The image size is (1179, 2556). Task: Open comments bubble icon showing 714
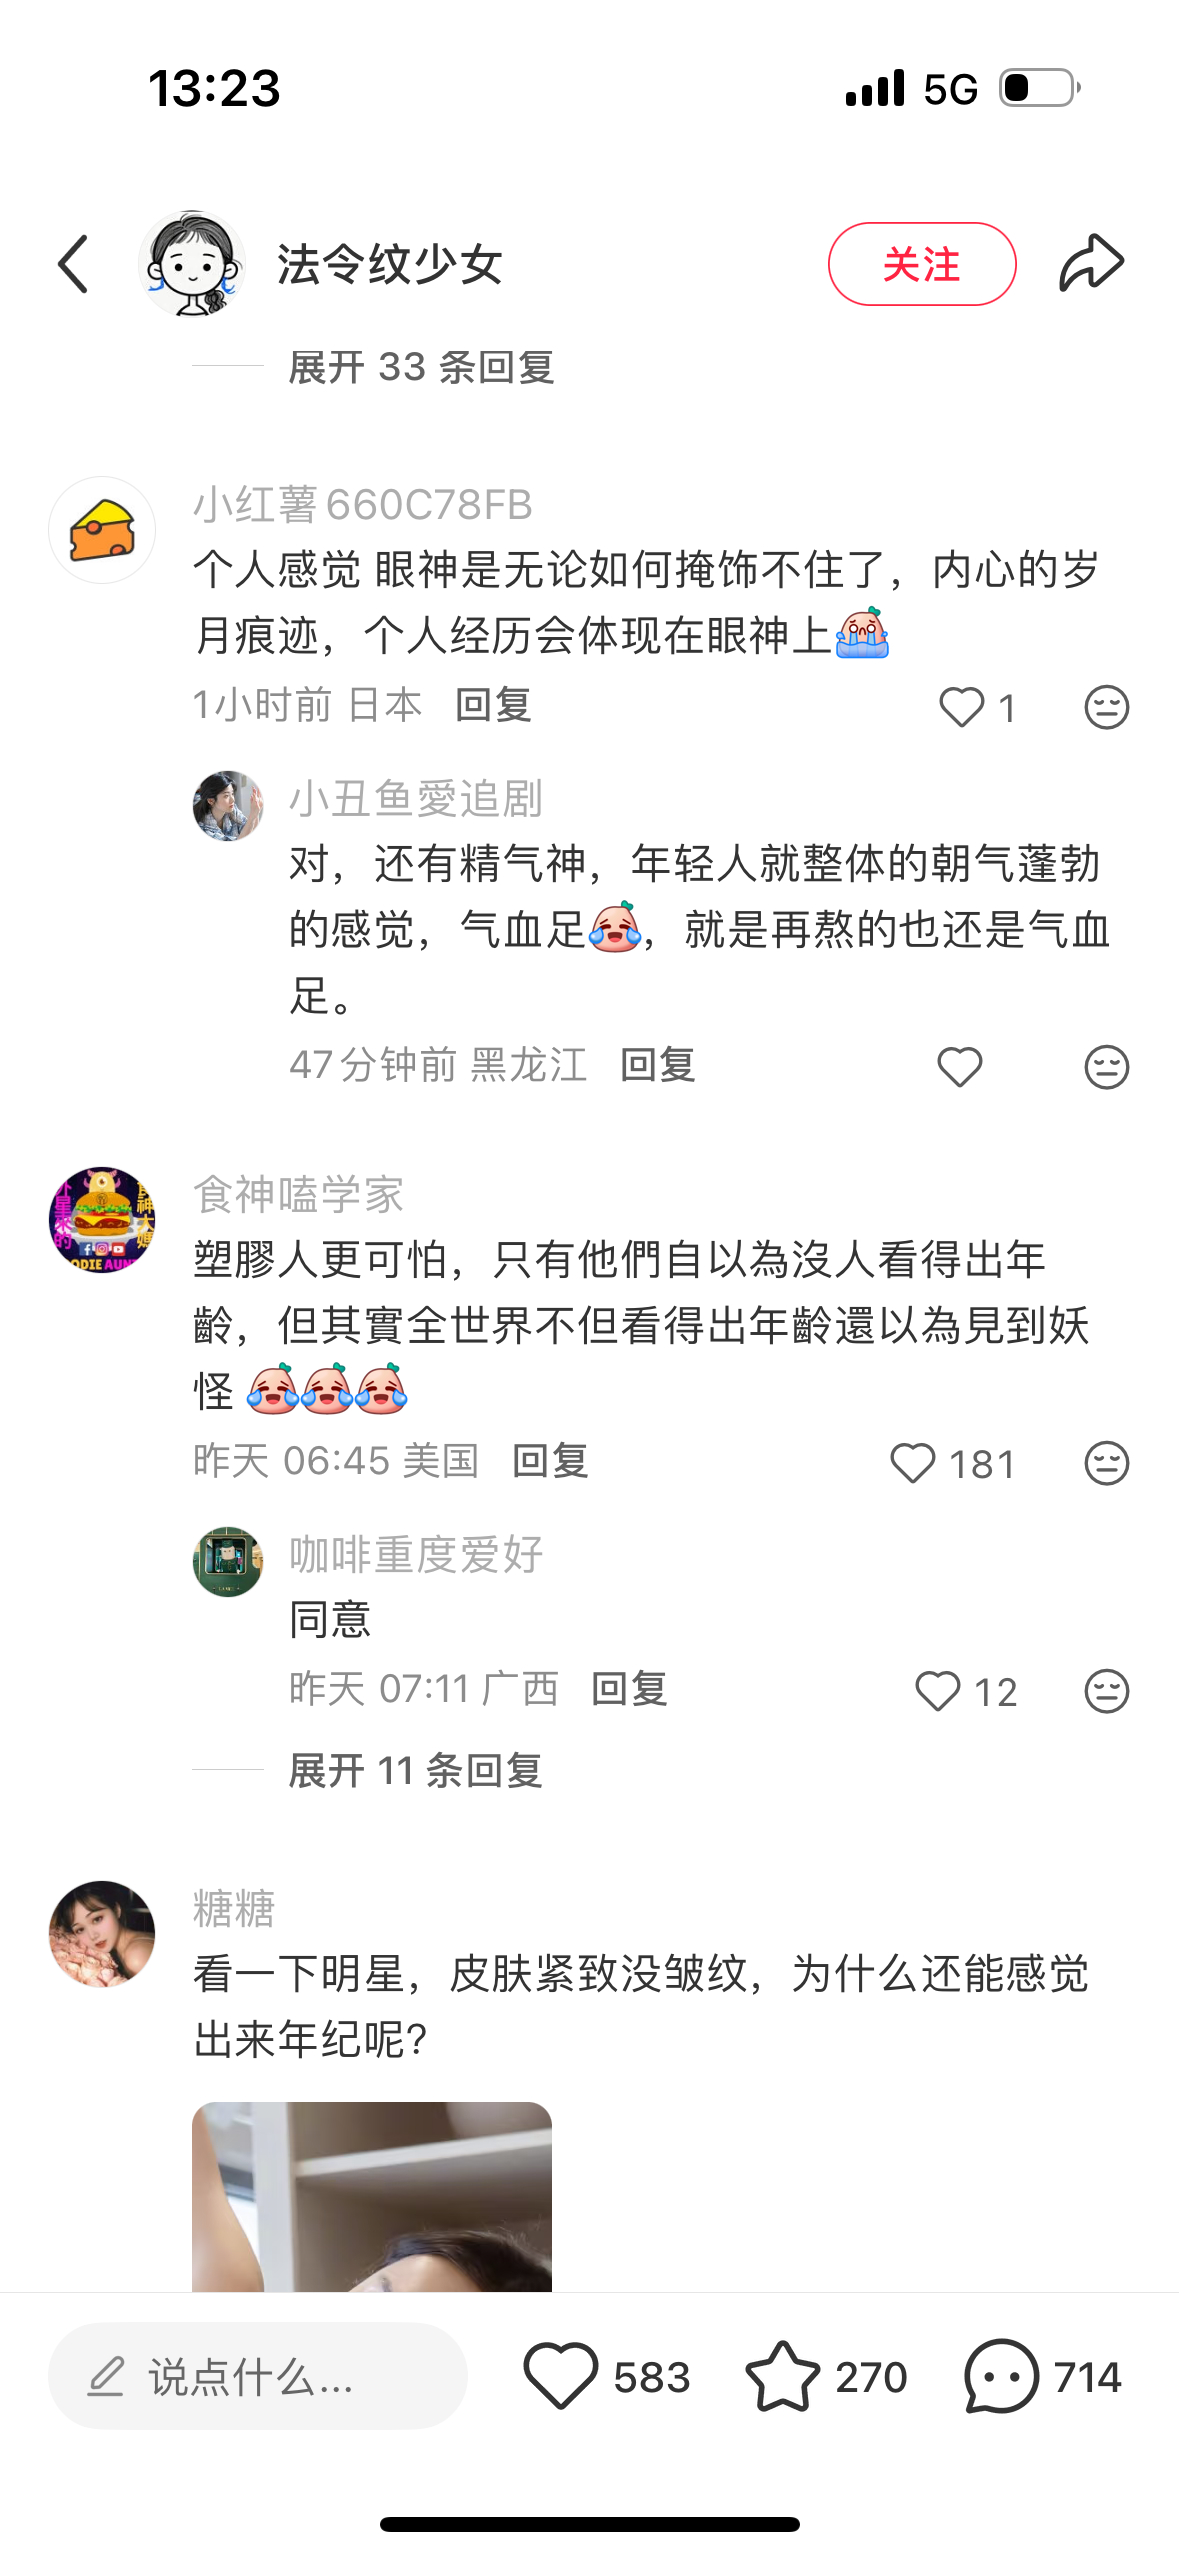click(1001, 2376)
